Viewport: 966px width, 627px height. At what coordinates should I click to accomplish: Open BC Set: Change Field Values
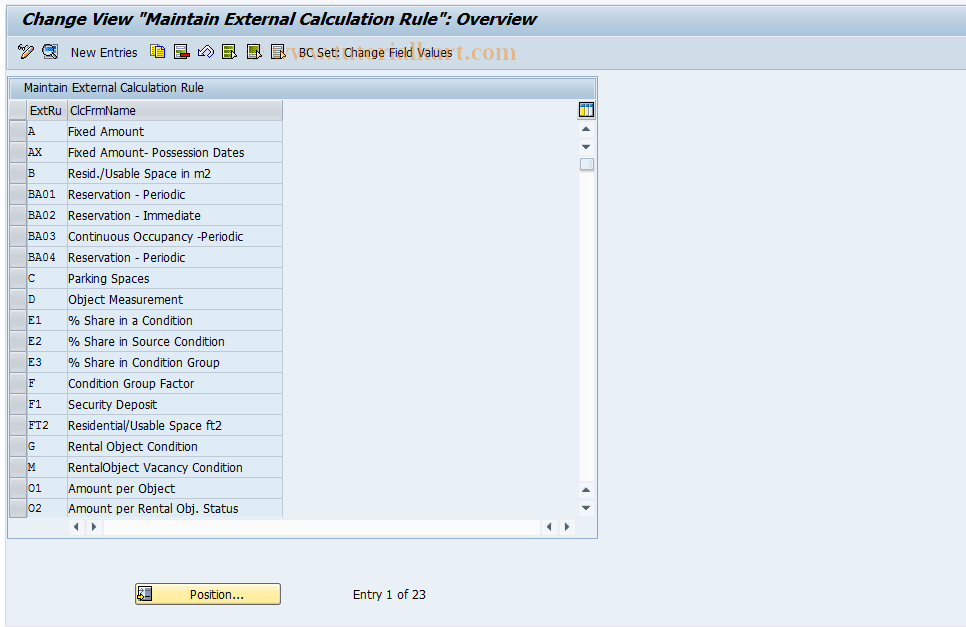pos(375,52)
